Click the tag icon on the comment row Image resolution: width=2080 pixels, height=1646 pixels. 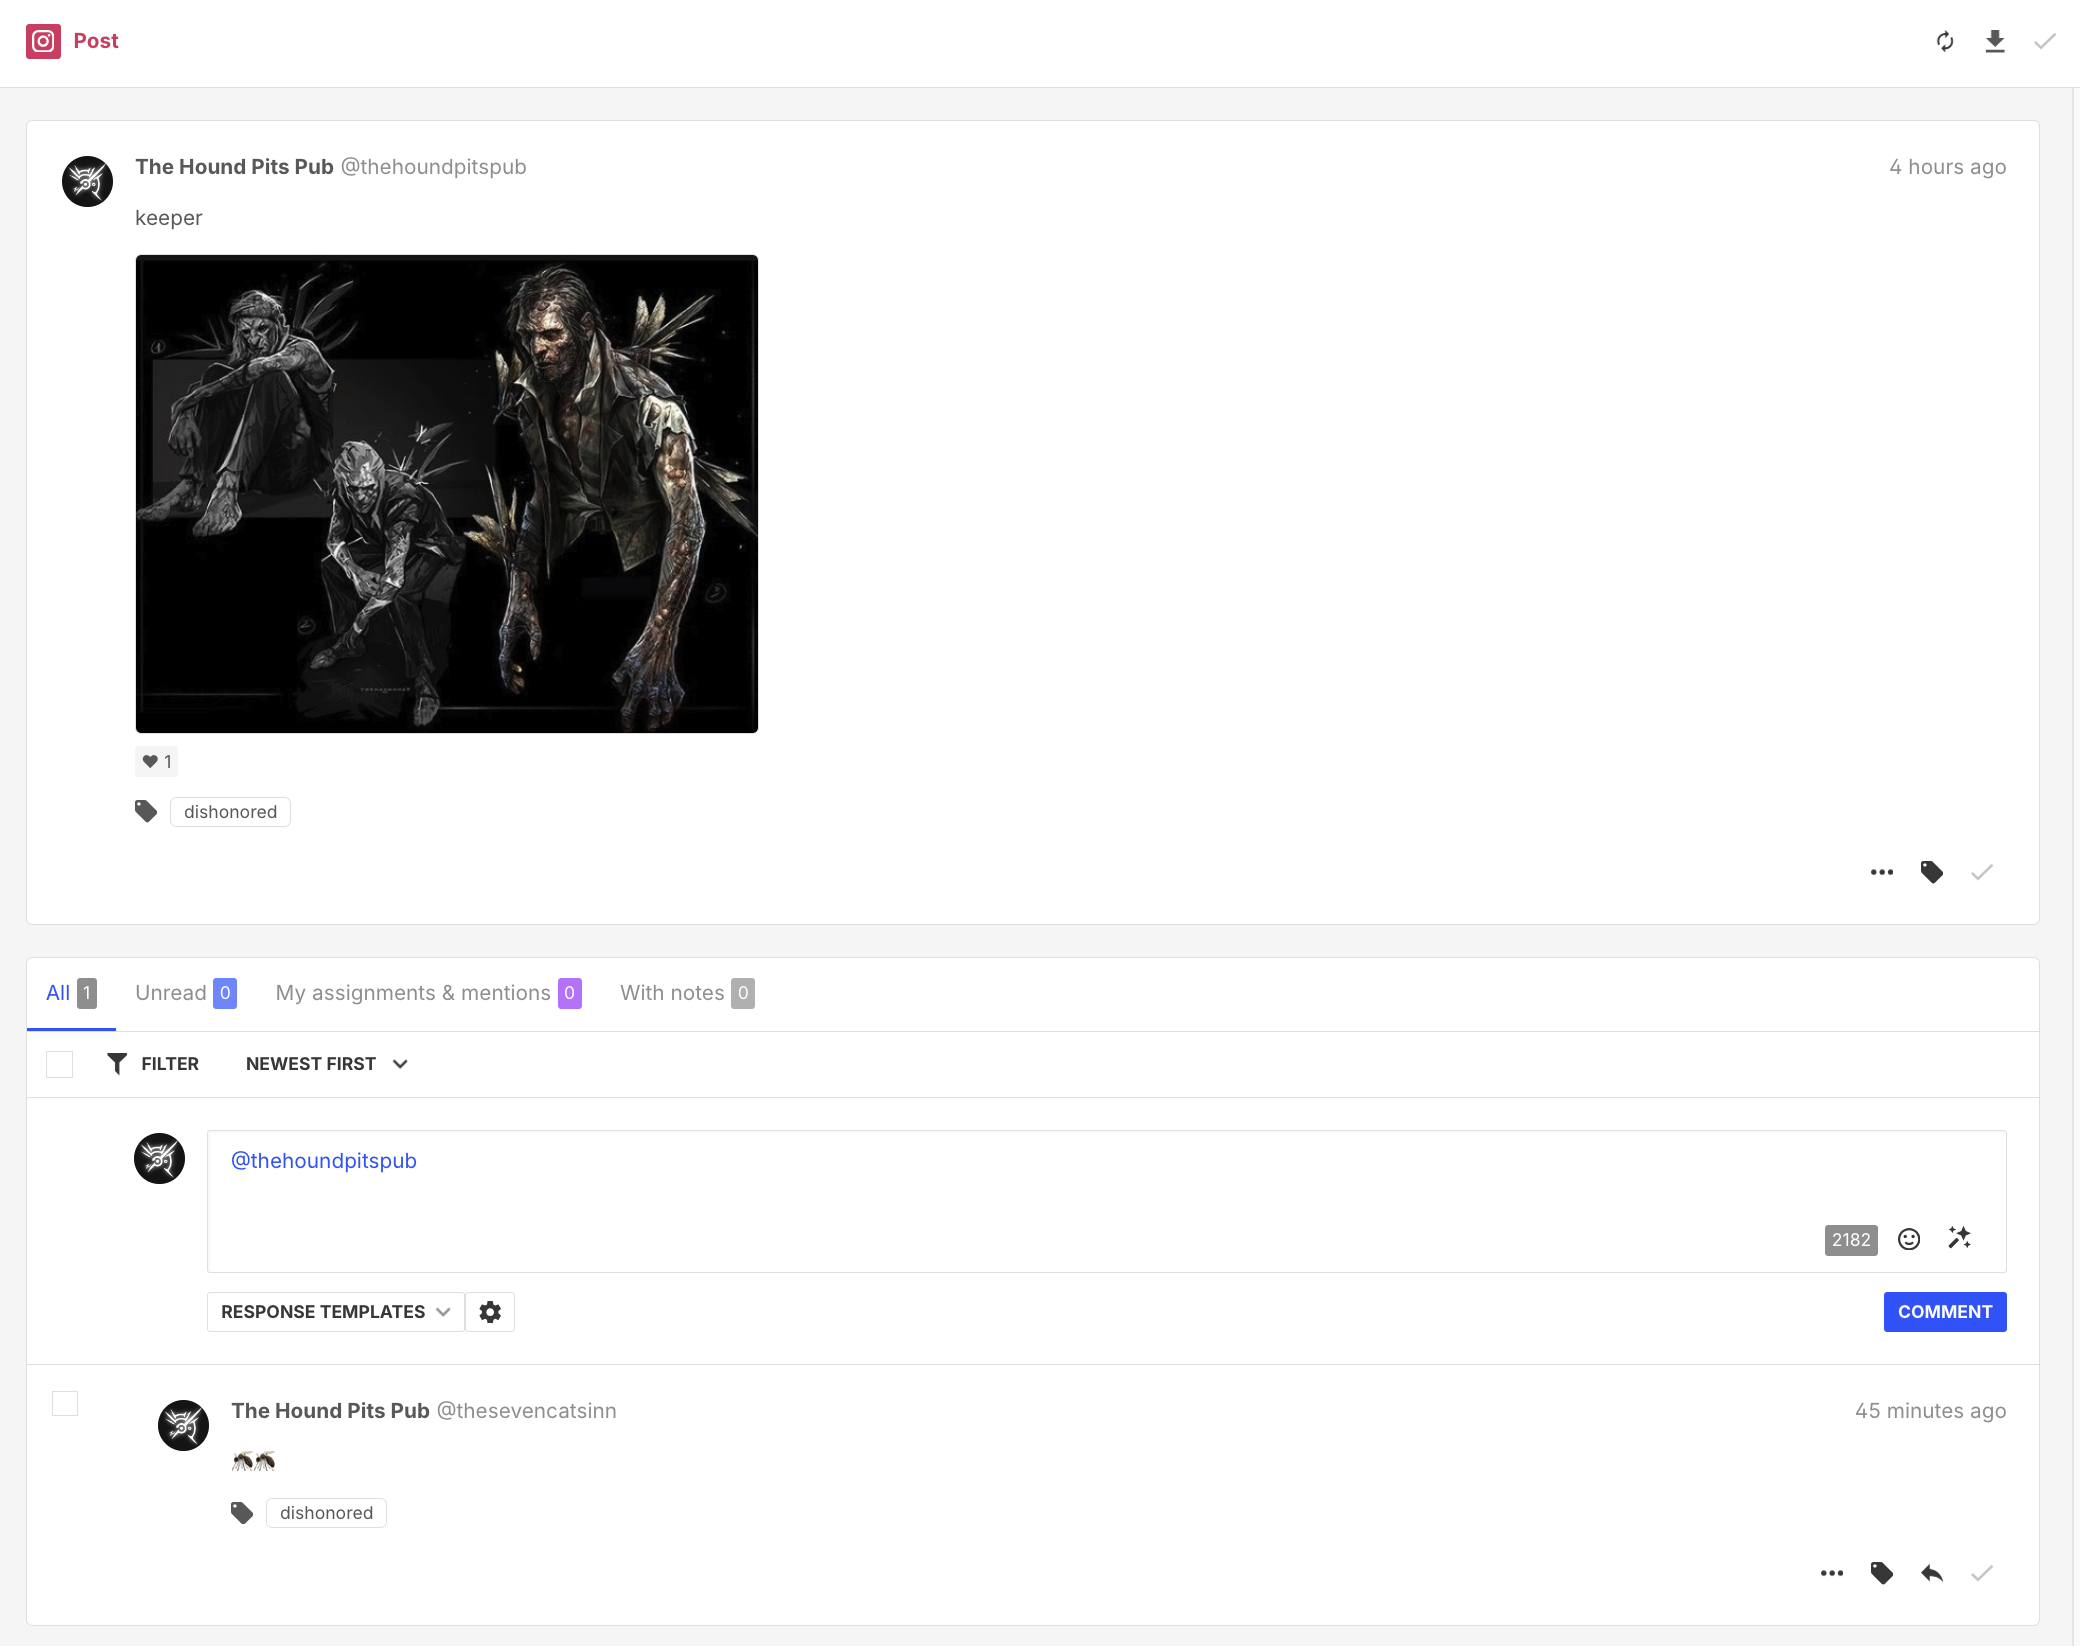[1881, 1573]
